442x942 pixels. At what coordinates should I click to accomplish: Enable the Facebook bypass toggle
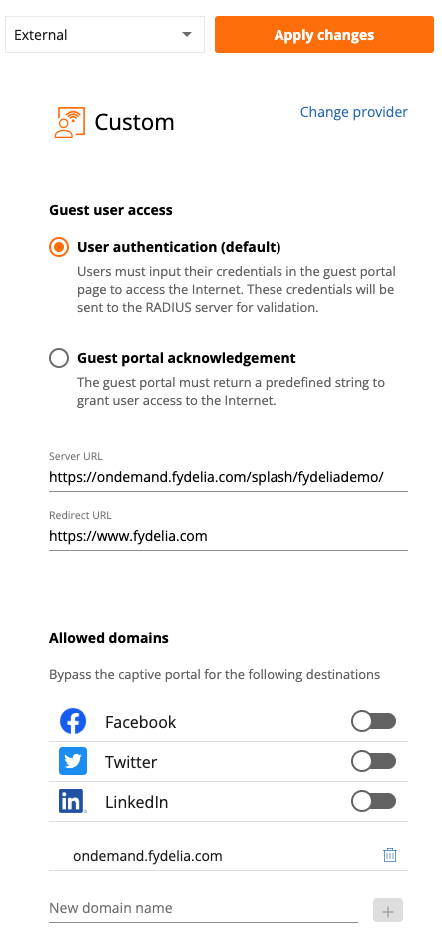pos(374,722)
